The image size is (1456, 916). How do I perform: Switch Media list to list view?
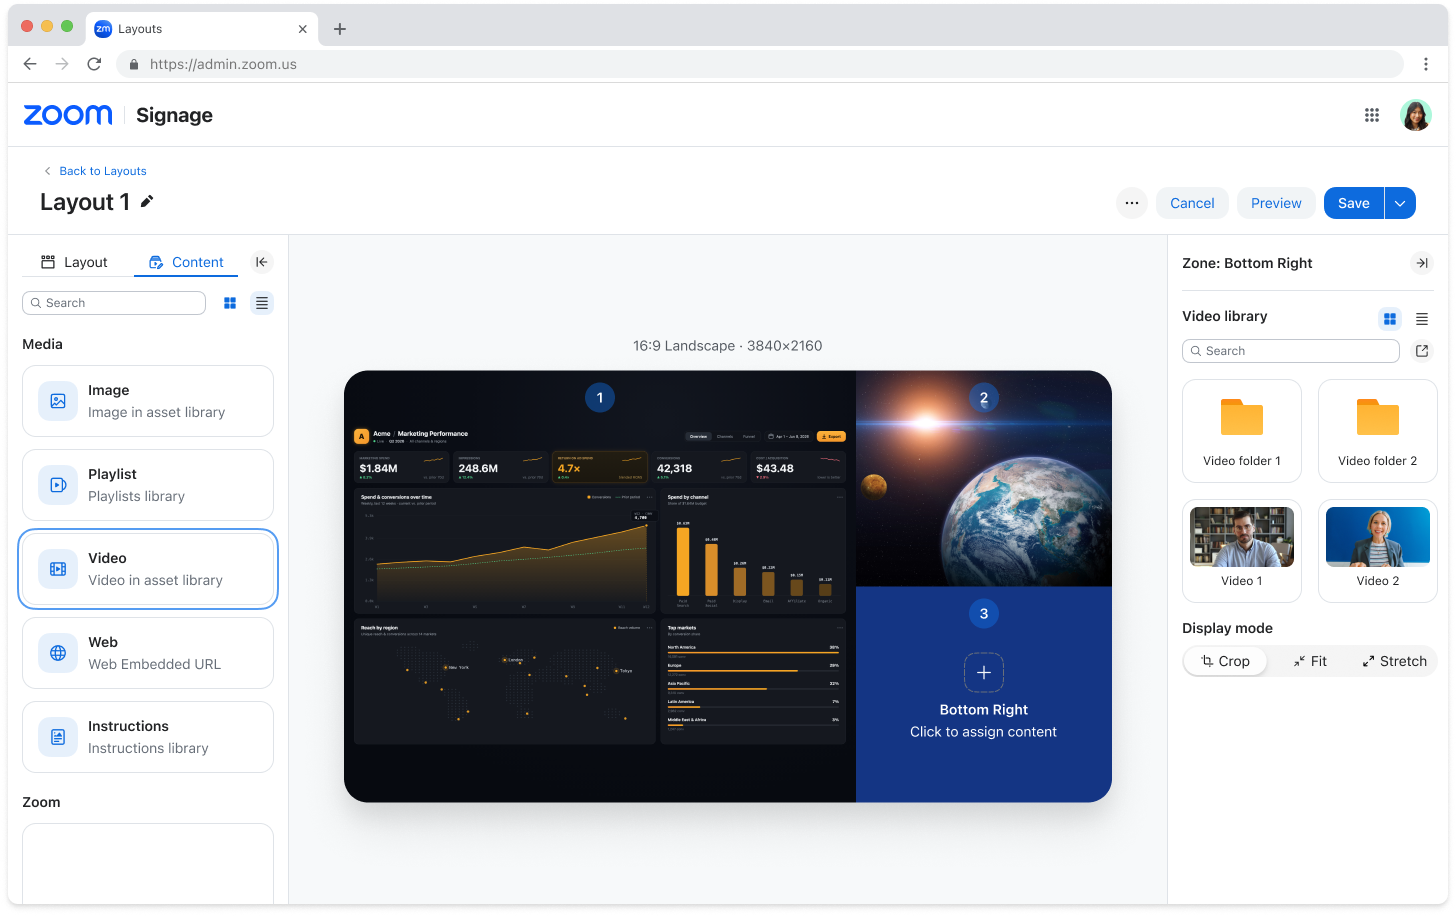coord(262,303)
